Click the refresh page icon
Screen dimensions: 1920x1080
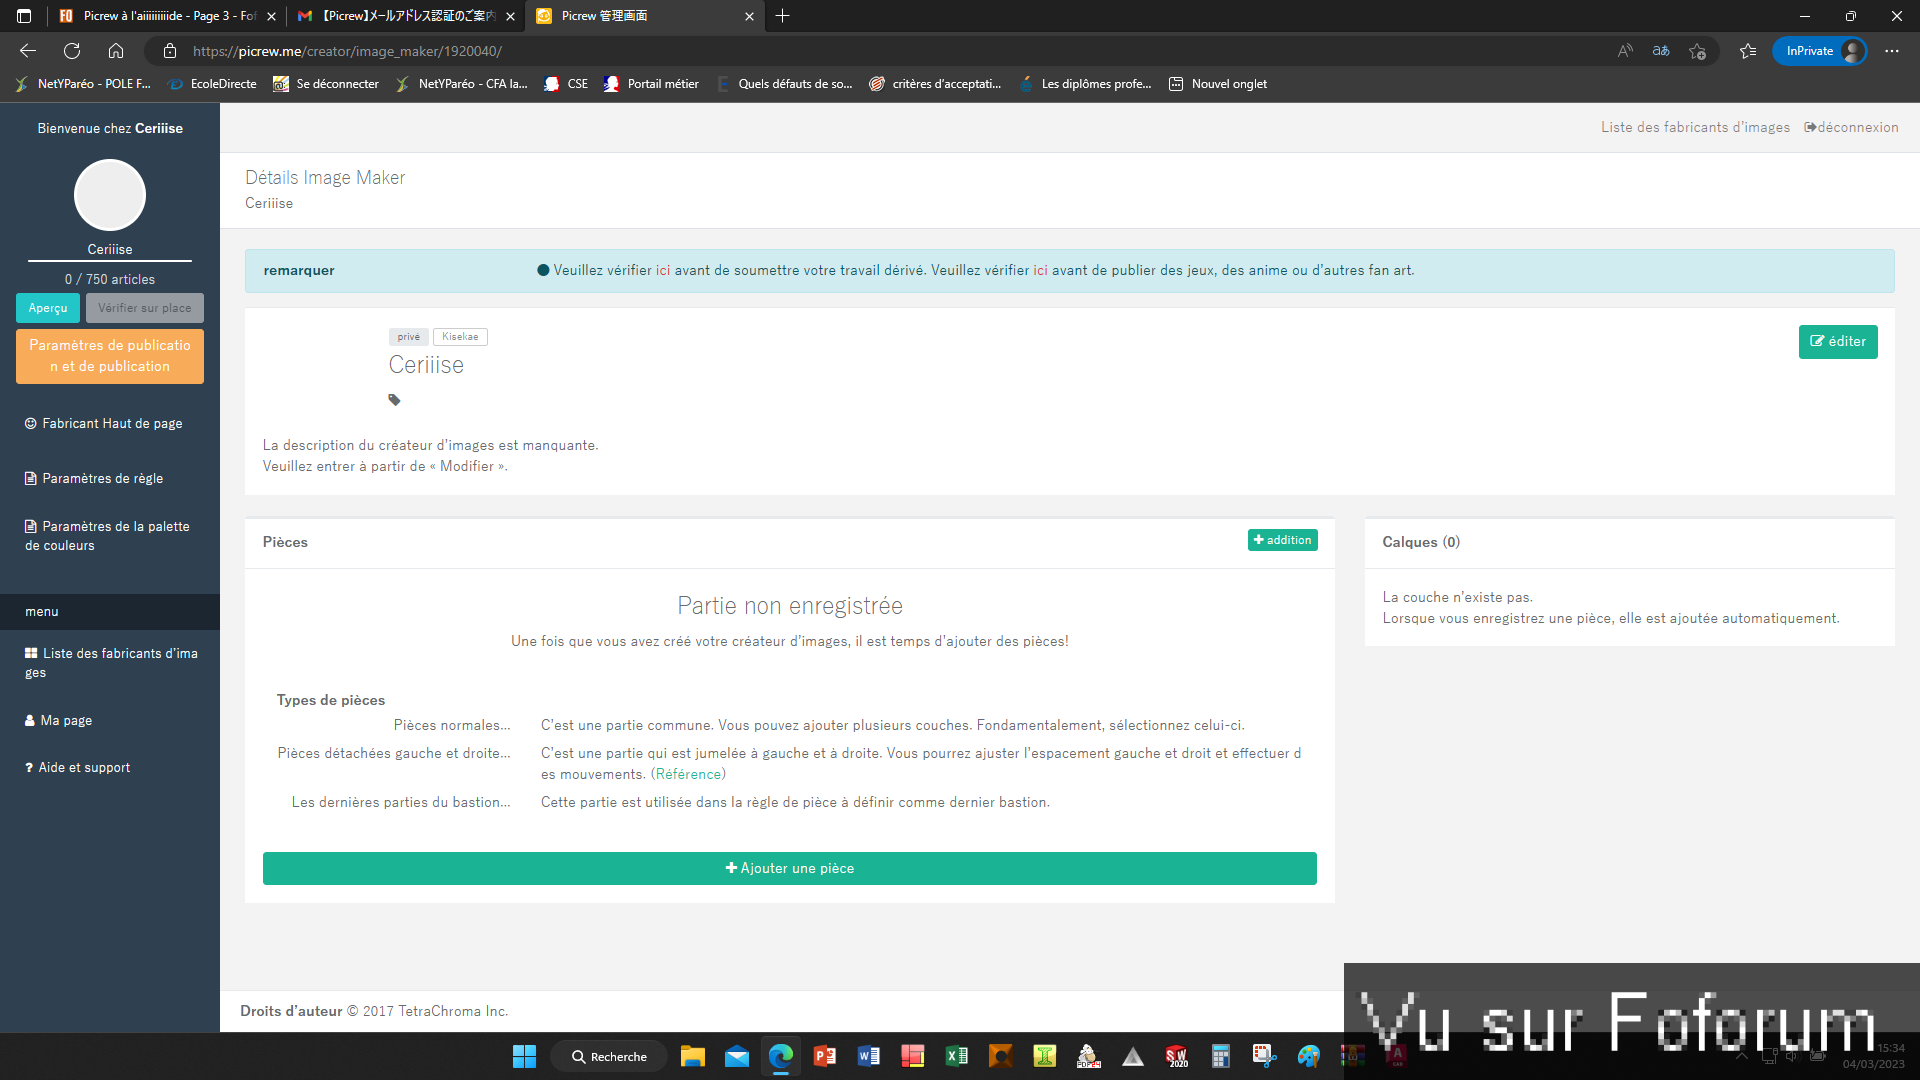click(72, 51)
